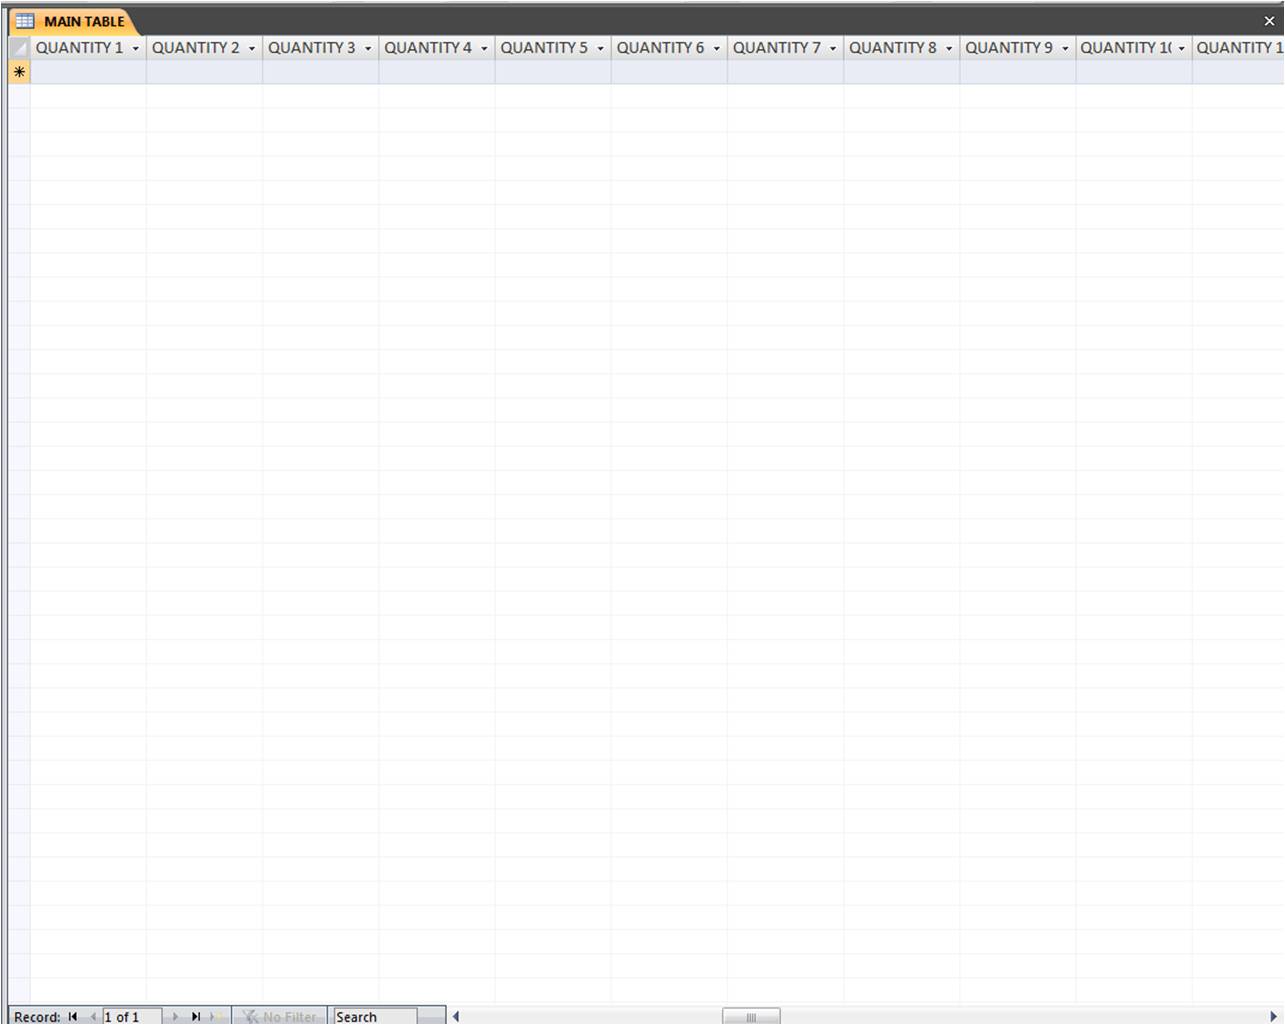Select the QUANTITY 1 column header
This screenshot has width=1285, height=1025.
coord(88,48)
